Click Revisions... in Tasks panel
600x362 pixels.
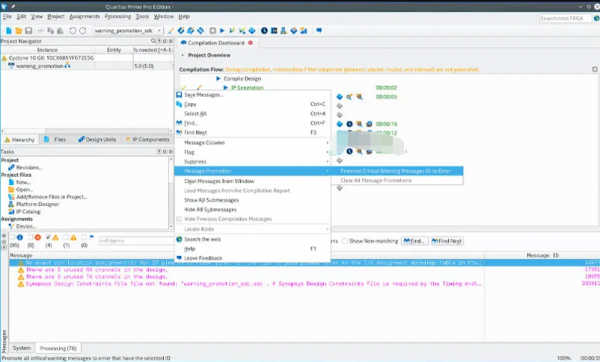tap(29, 167)
